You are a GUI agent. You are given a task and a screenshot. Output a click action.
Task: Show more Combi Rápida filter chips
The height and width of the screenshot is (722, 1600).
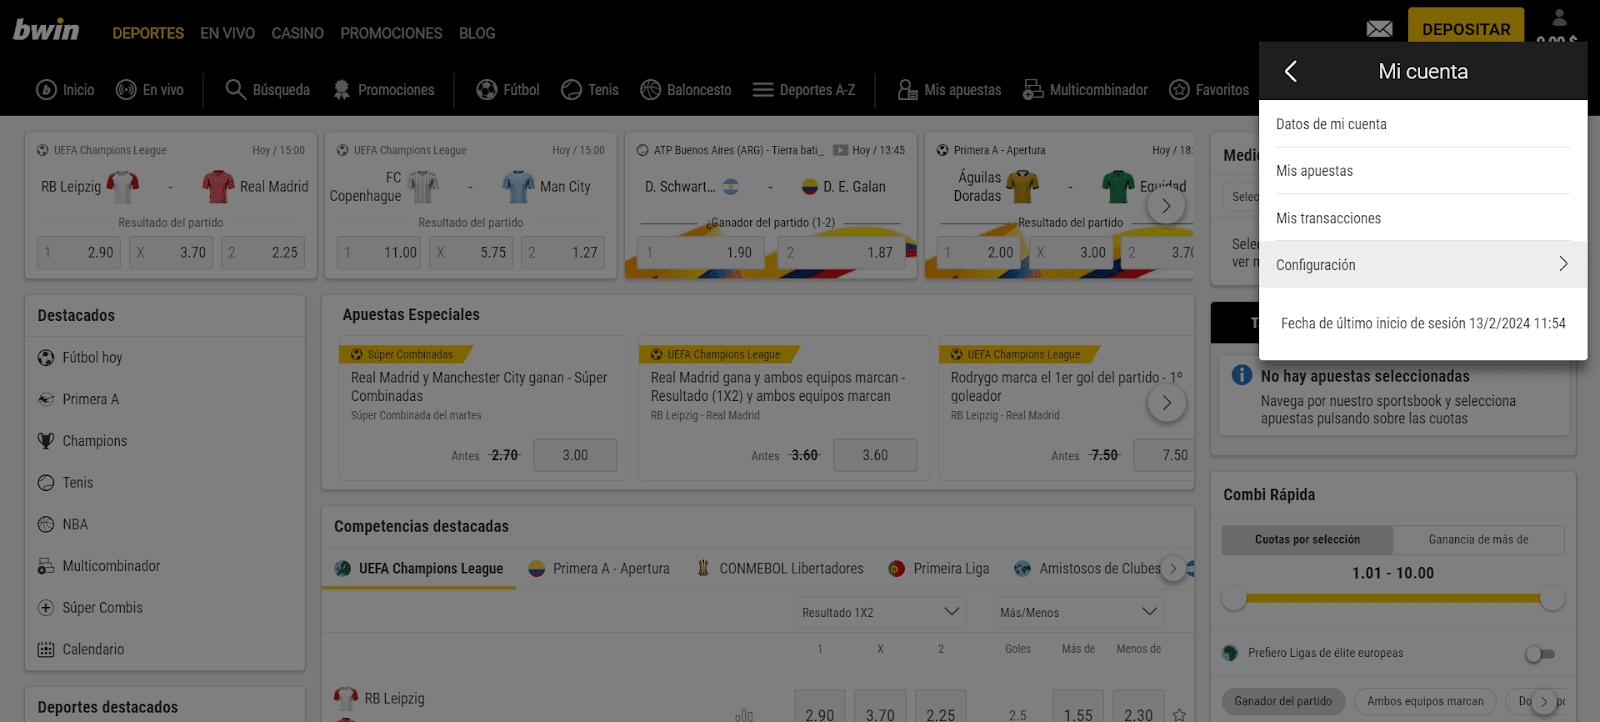(1543, 702)
